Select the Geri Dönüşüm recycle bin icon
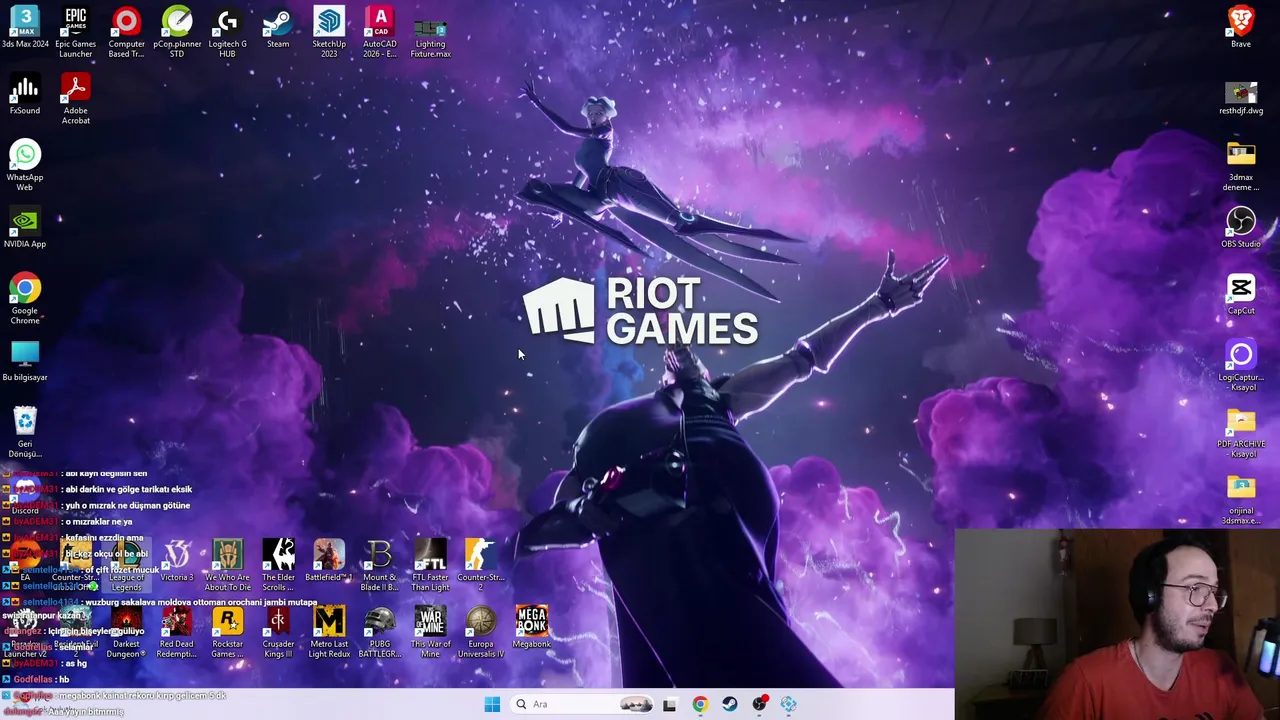This screenshot has height=720, width=1280. click(25, 431)
